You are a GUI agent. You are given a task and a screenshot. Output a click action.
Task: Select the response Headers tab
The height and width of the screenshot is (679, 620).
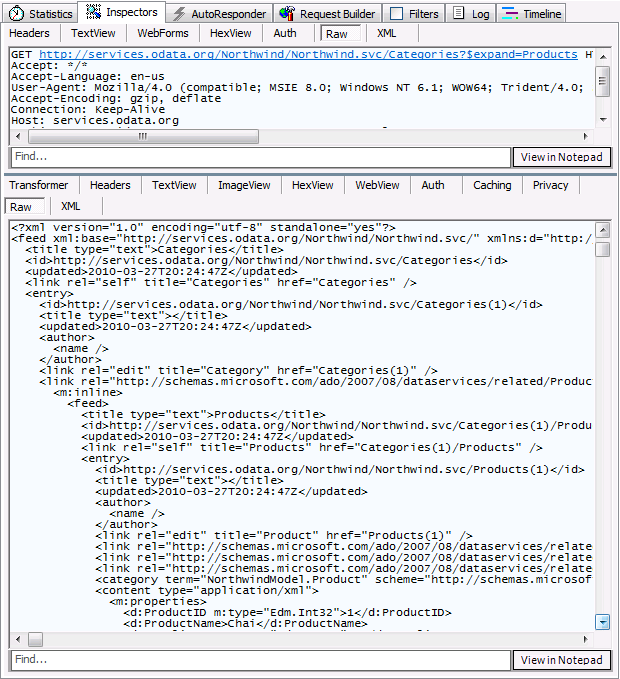point(110,185)
